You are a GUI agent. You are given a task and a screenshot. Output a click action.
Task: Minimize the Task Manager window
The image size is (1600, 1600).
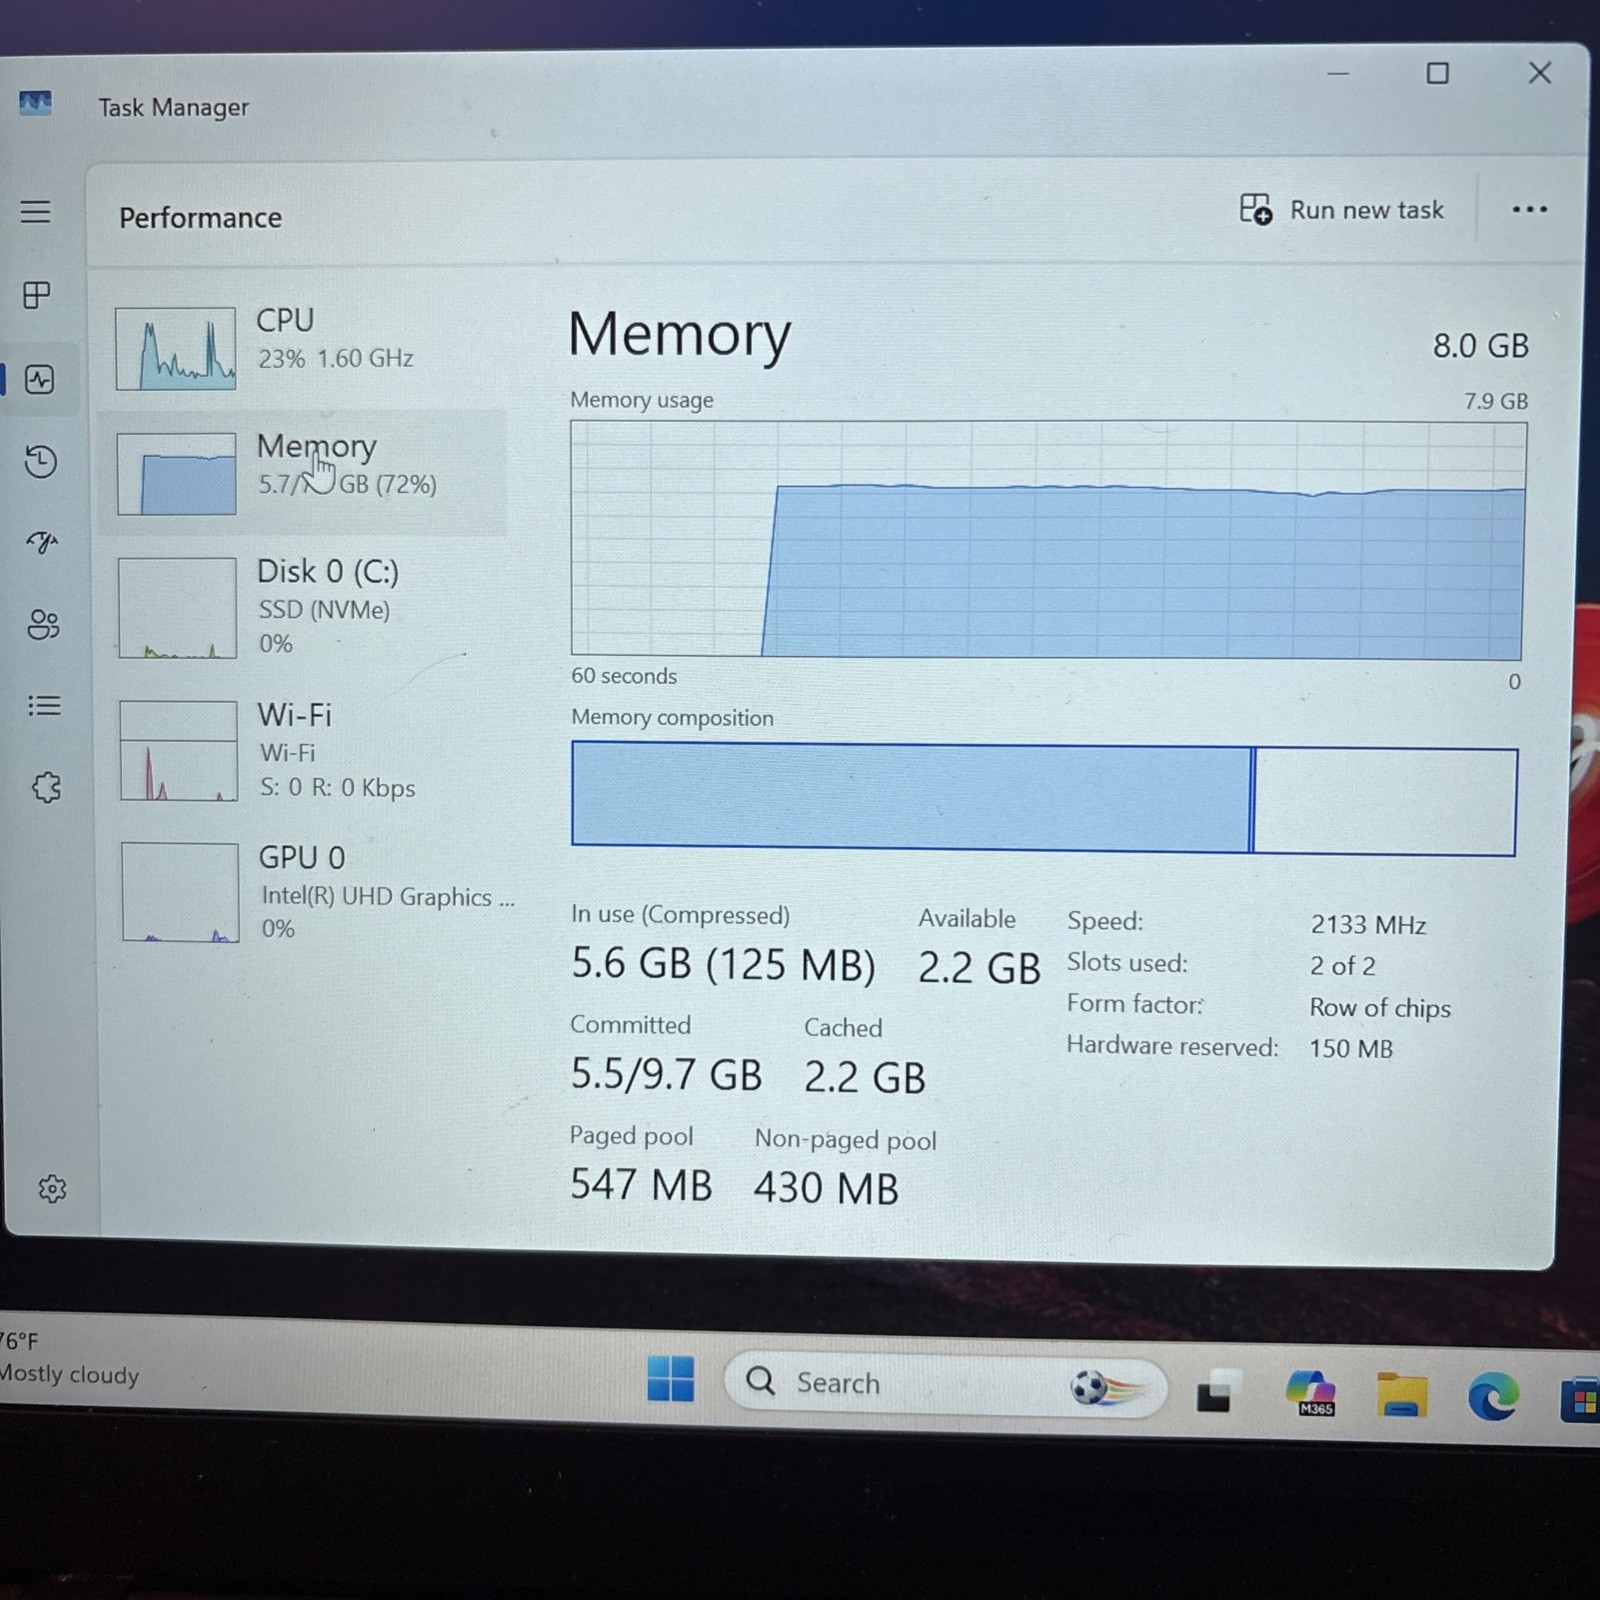[1338, 73]
